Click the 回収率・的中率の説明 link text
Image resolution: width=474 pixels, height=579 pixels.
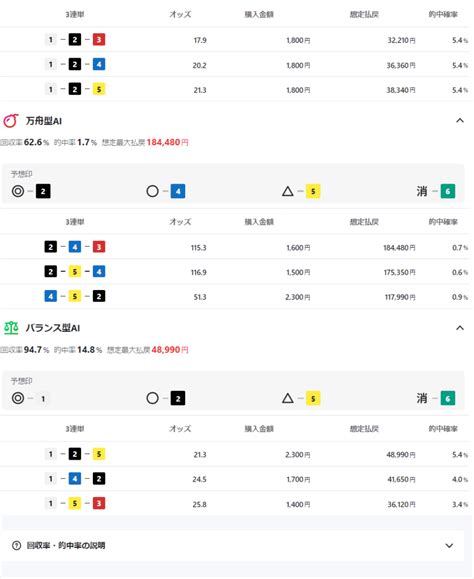tap(66, 545)
